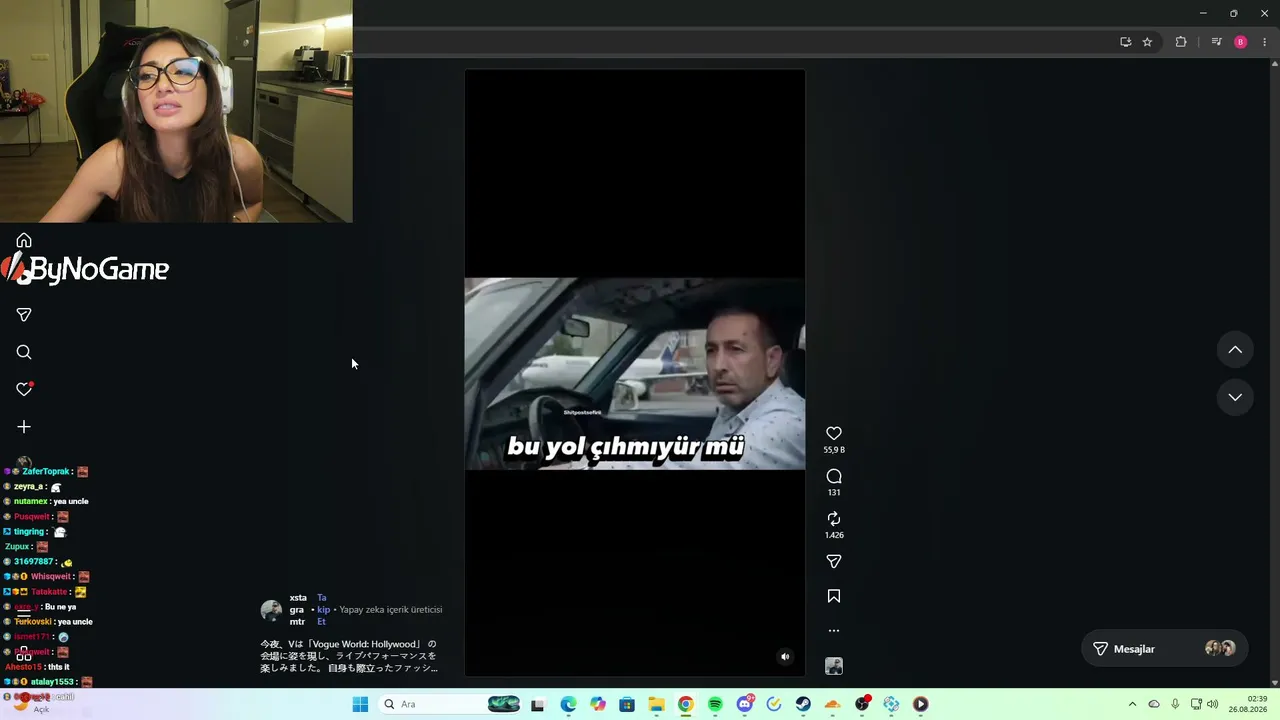The width and height of the screenshot is (1280, 720).
Task: Open Copilot from the taskbar
Action: pyautogui.click(x=597, y=704)
